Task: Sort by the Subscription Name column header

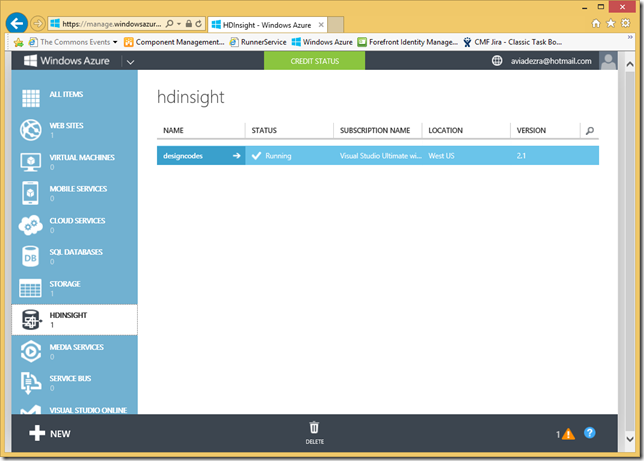Action: pyautogui.click(x=375, y=130)
